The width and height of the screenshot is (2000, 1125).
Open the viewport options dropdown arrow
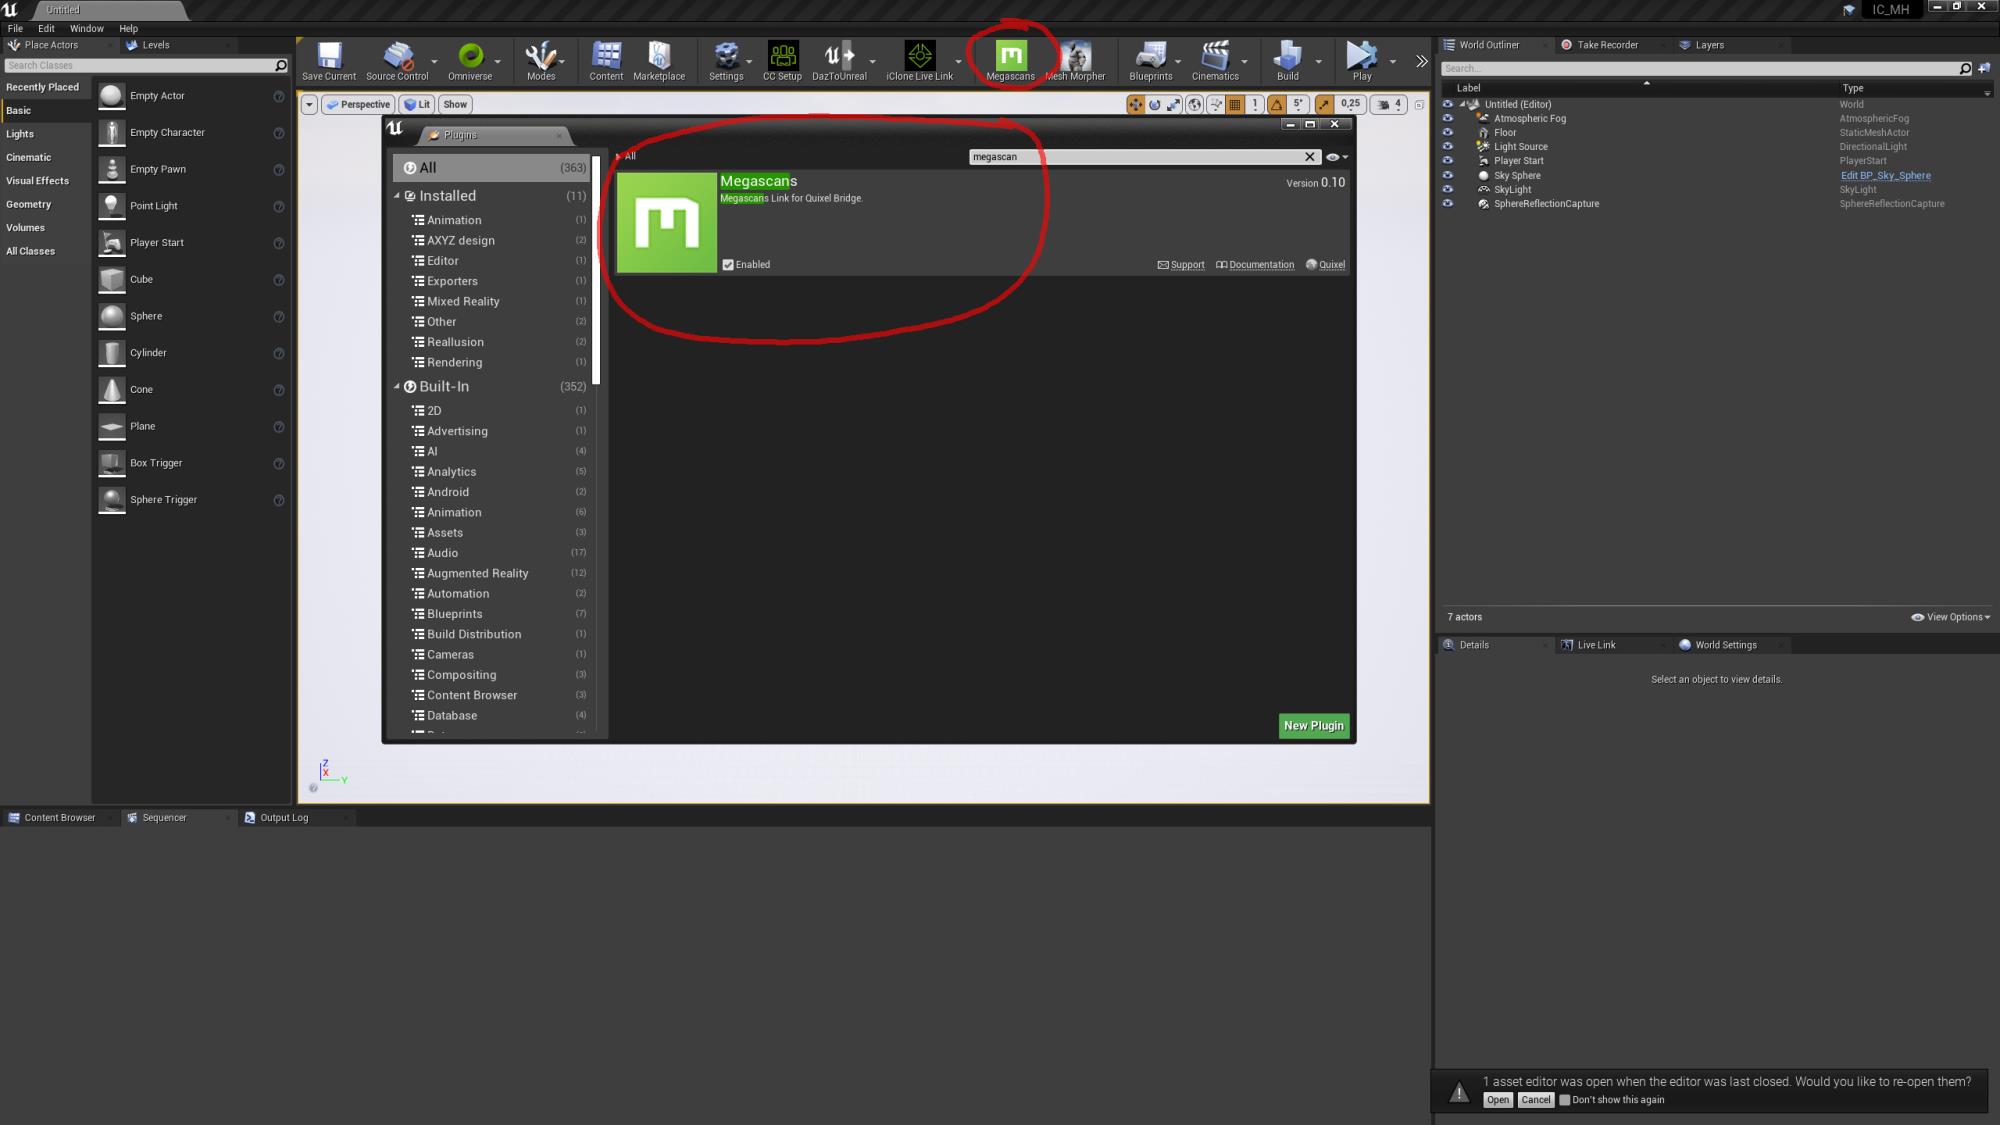click(x=309, y=104)
